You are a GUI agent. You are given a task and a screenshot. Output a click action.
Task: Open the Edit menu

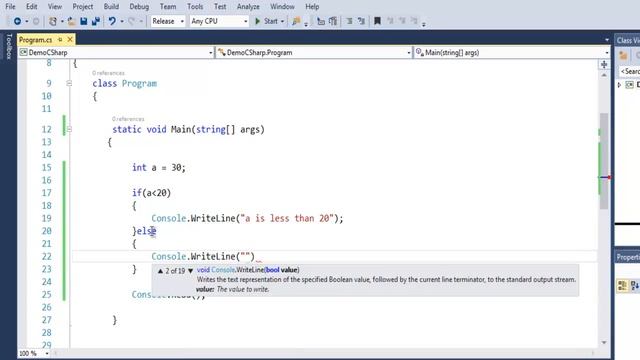click(x=31, y=7)
